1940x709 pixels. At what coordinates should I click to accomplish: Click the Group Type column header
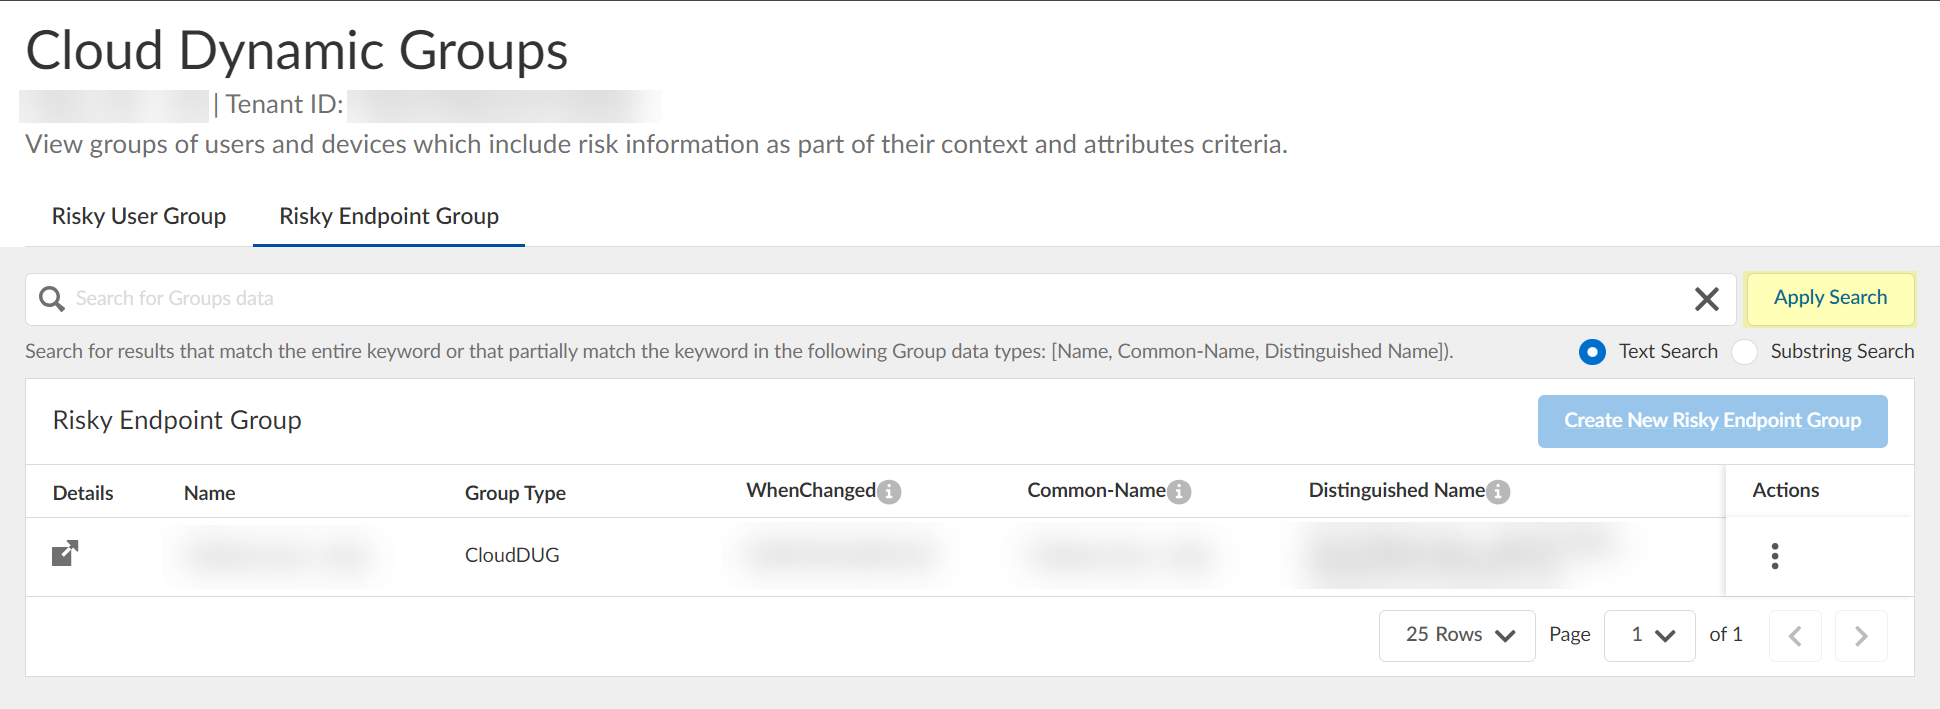click(x=515, y=493)
